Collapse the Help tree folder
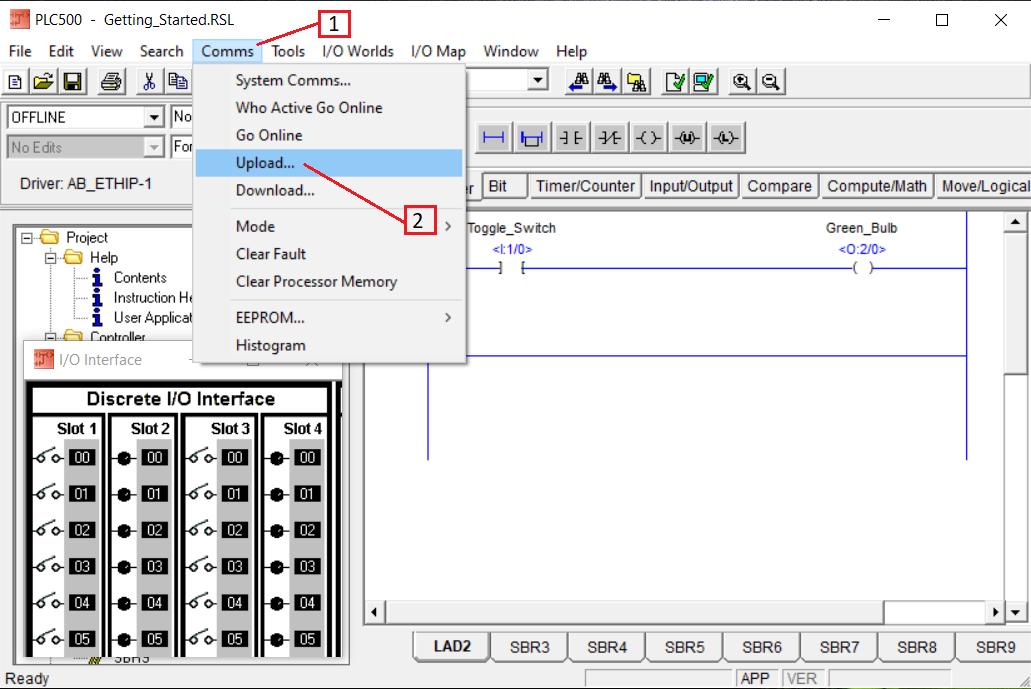This screenshot has height=689, width=1031. point(50,258)
